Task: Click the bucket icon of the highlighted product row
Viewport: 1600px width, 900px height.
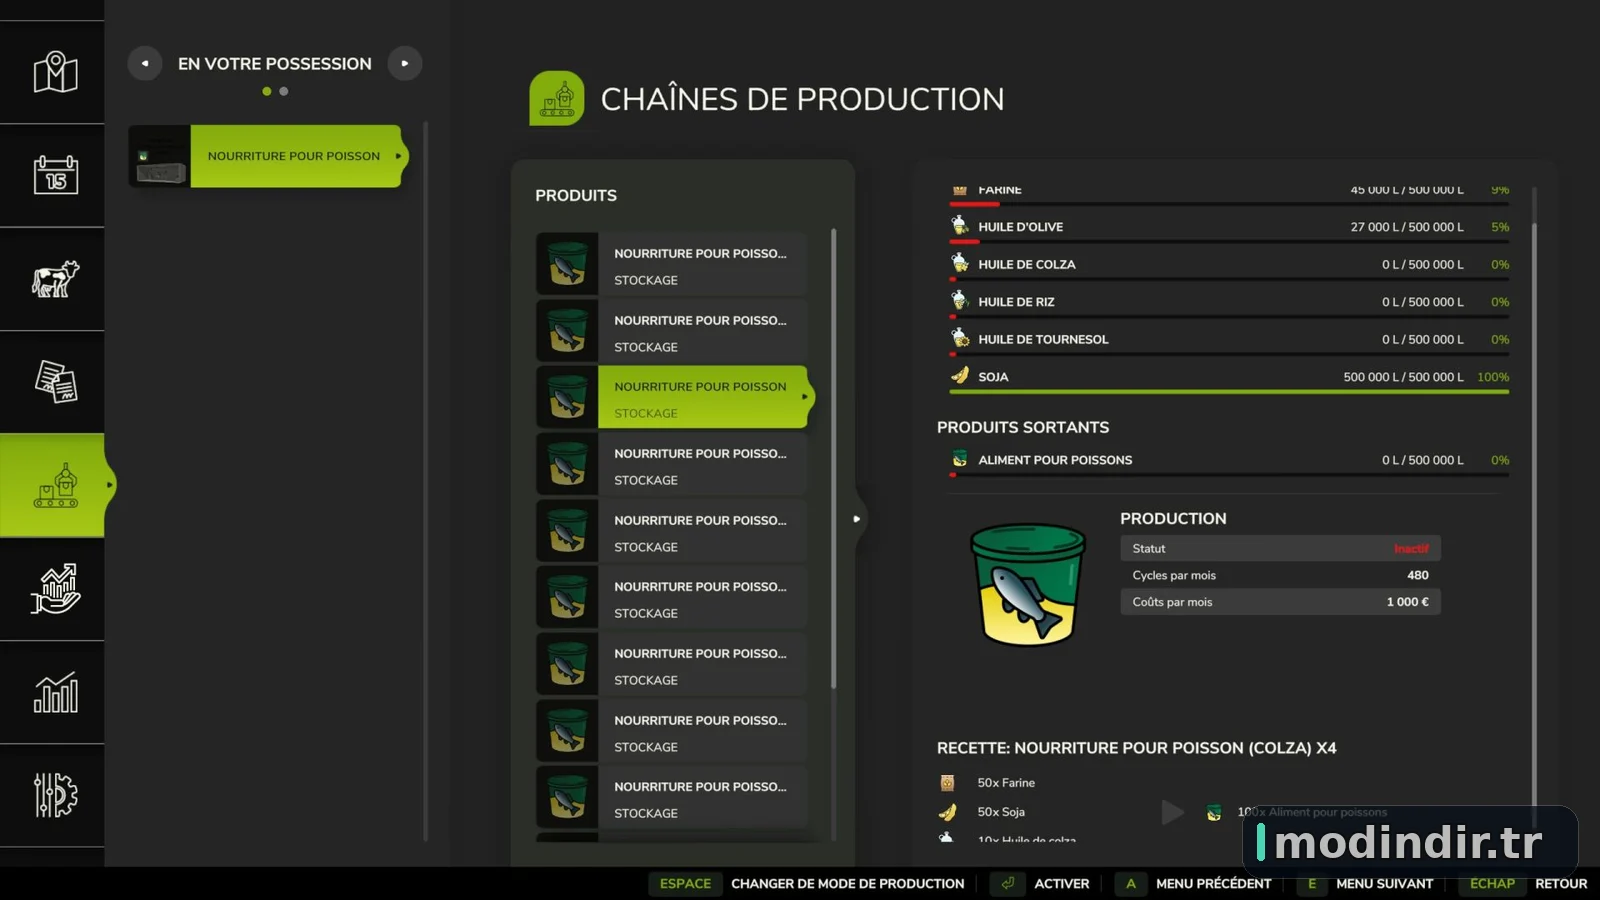Action: pyautogui.click(x=567, y=397)
